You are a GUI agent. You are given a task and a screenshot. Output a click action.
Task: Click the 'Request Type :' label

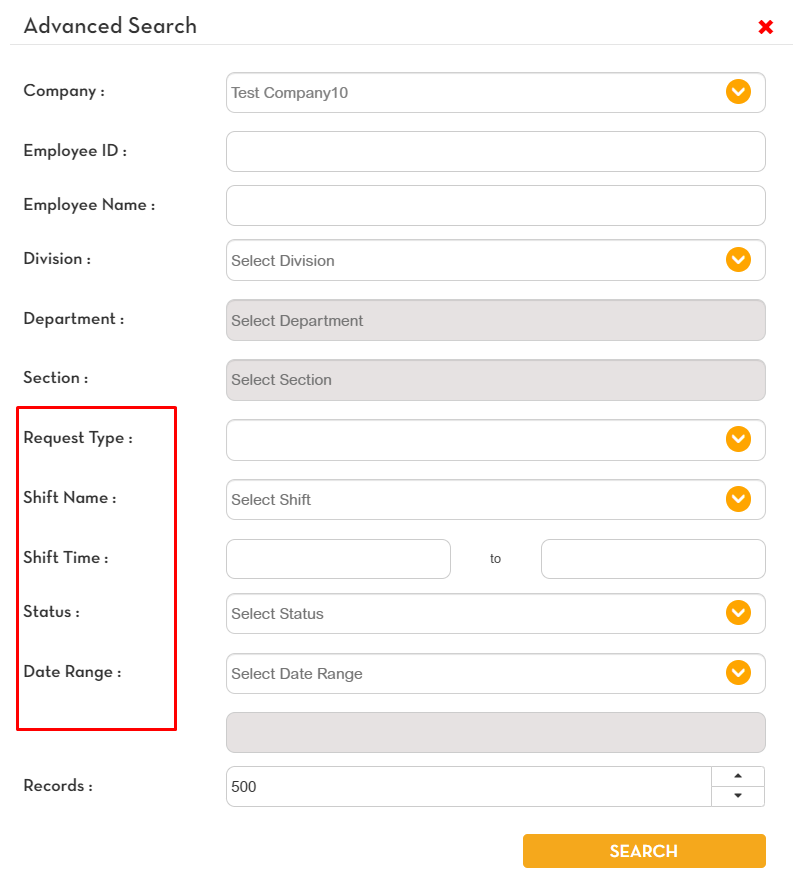tap(78, 438)
